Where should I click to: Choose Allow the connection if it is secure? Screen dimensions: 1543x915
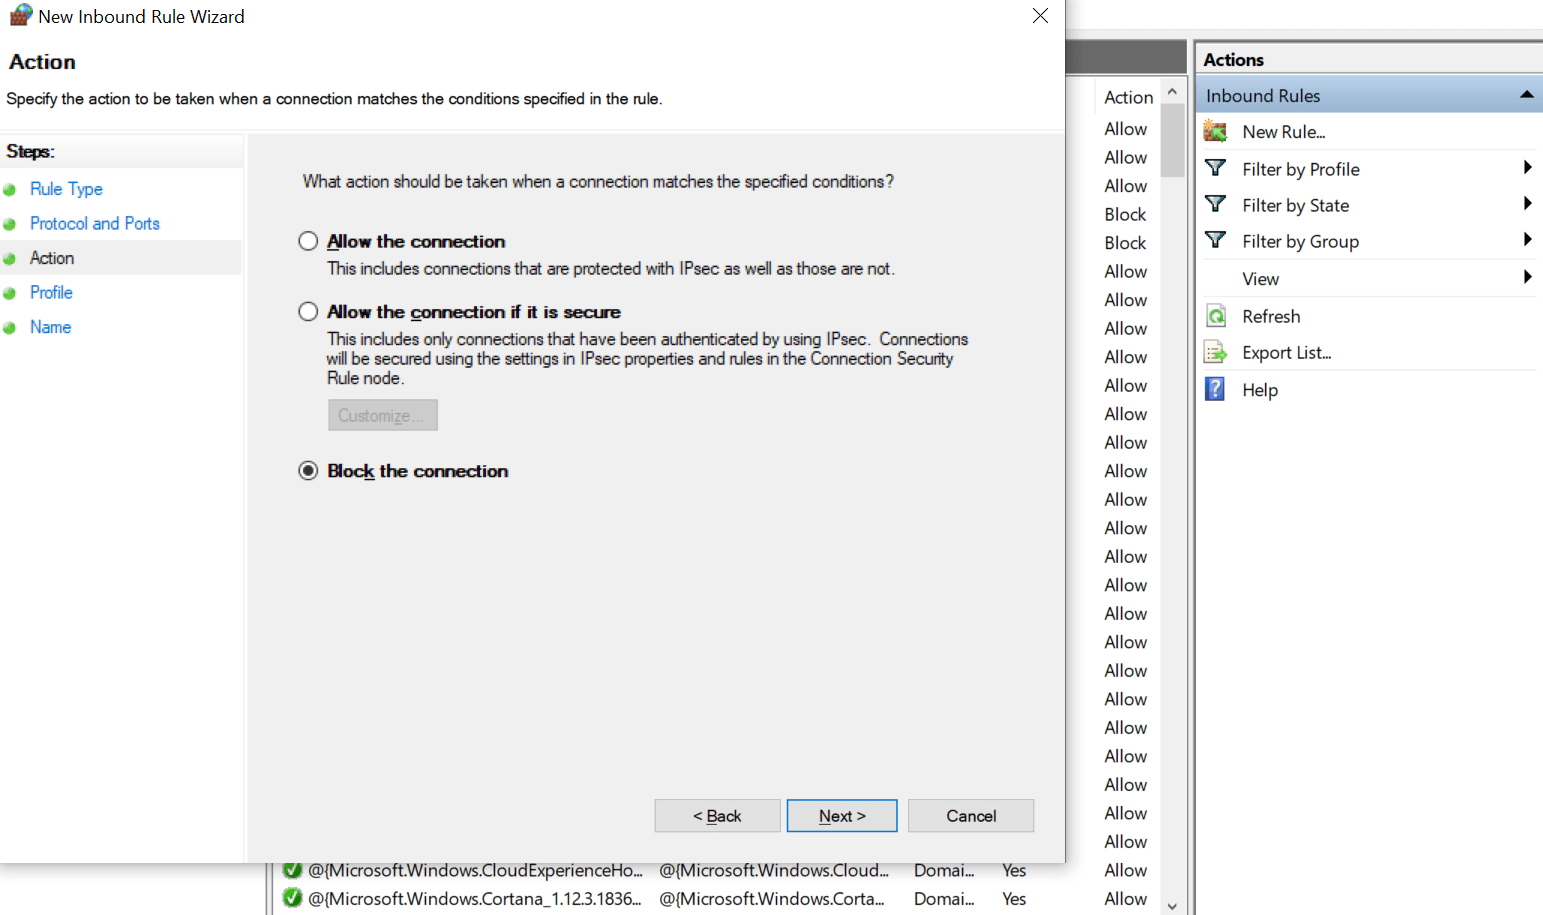pyautogui.click(x=308, y=312)
